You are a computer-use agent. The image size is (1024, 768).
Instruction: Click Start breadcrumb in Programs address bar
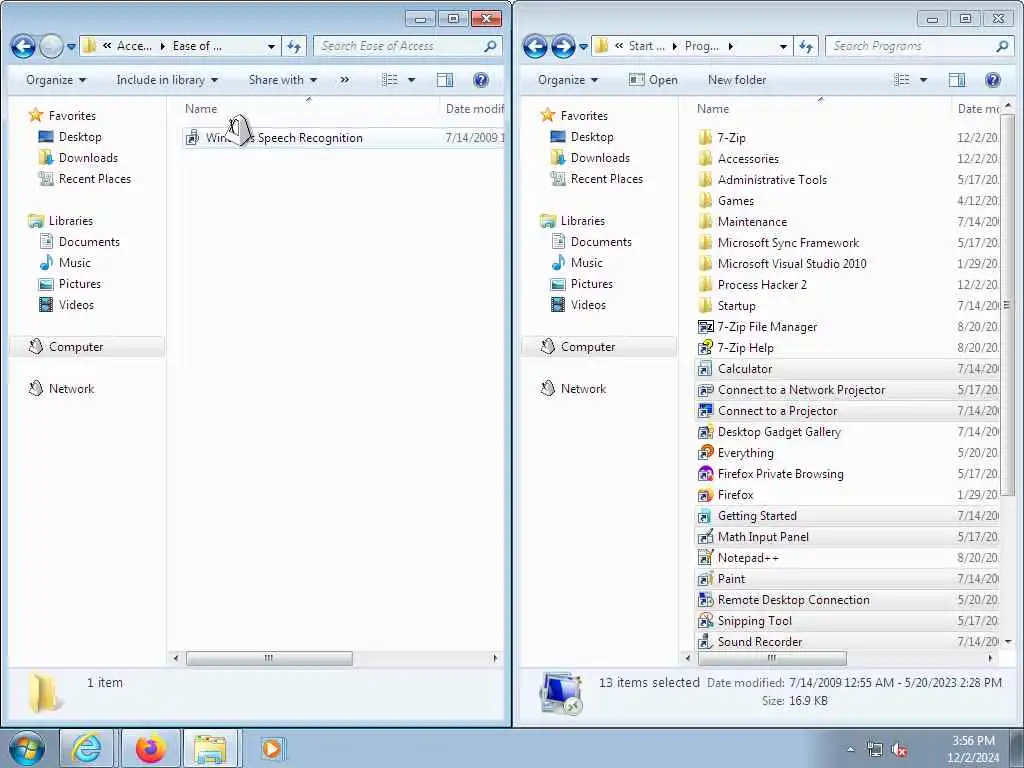[647, 46]
